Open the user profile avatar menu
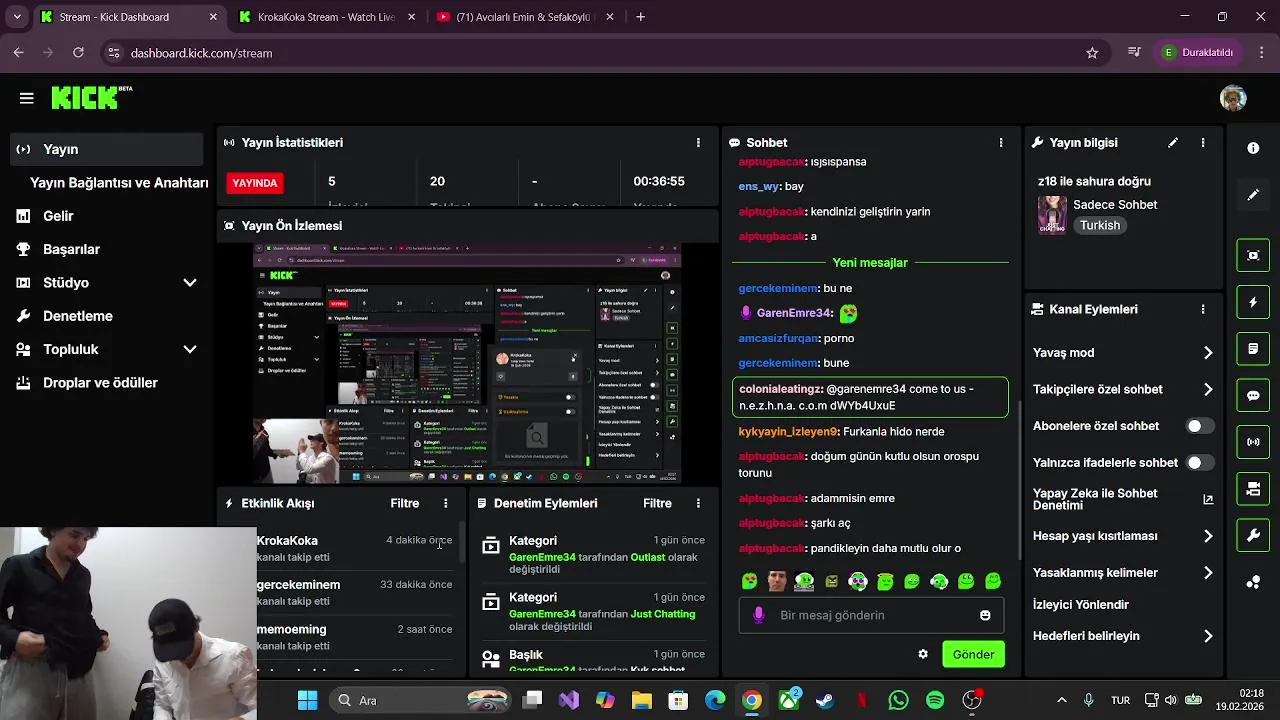Viewport: 1280px width, 720px height. 1233,98
